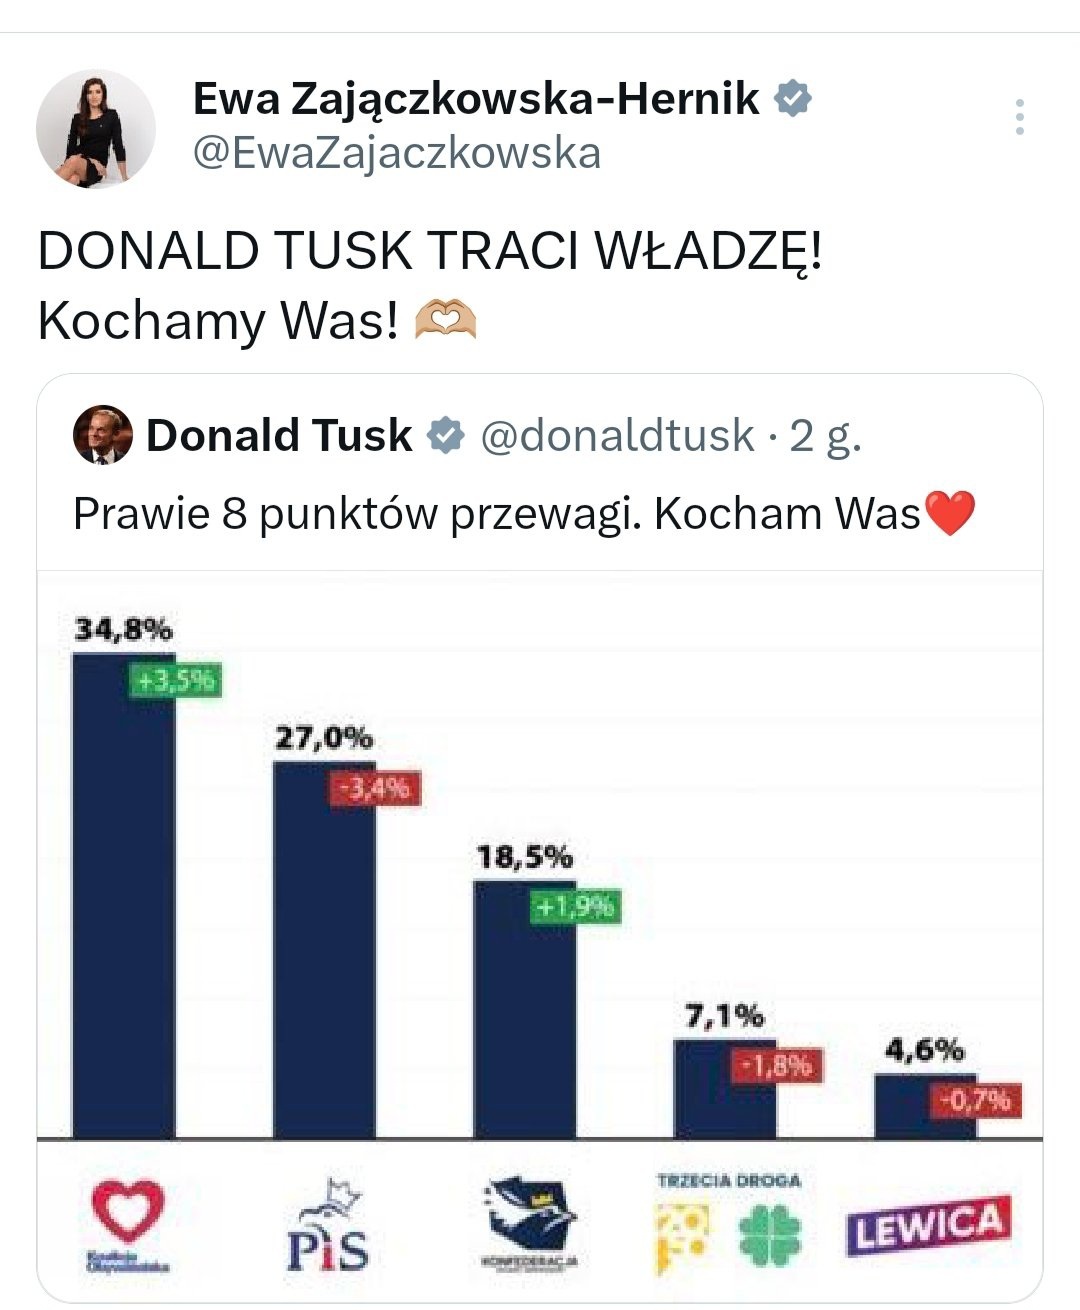
Task: Open the three-dot more options menu
Action: [1019, 118]
